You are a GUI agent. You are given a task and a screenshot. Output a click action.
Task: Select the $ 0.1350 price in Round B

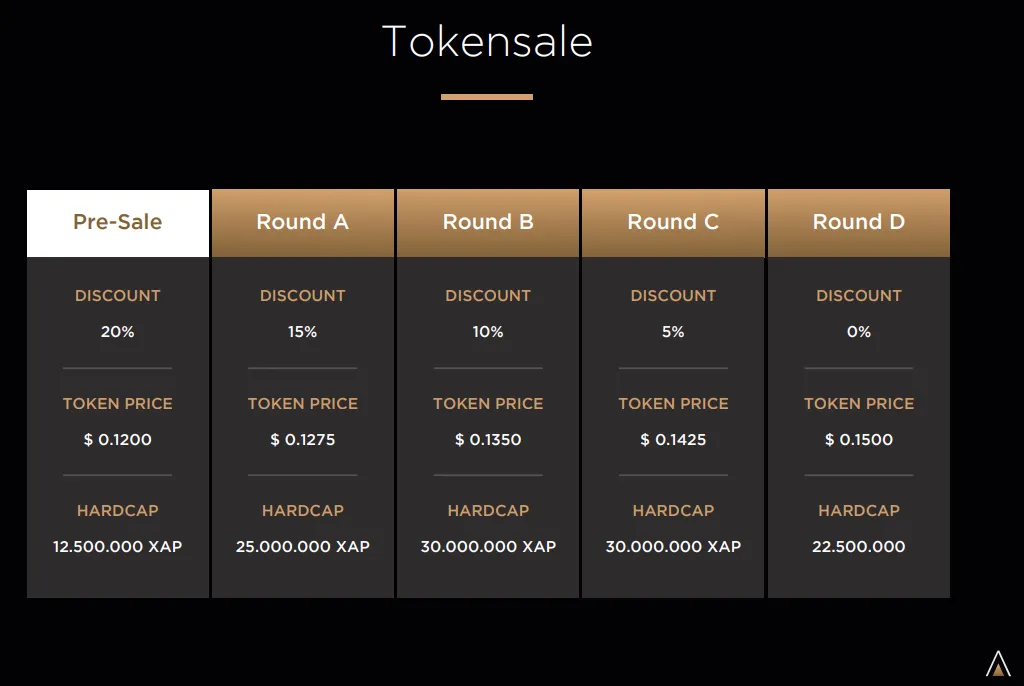coord(488,440)
